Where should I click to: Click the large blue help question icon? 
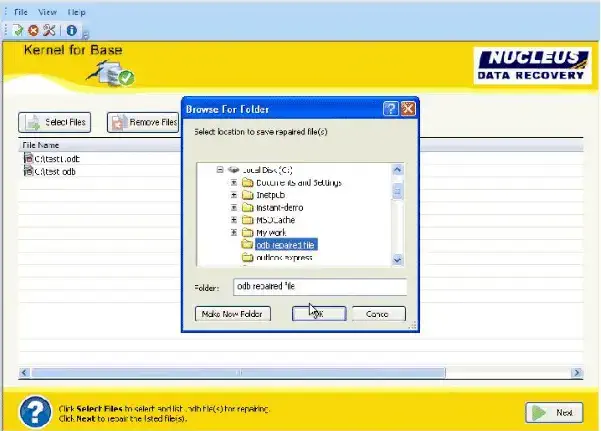[35, 412]
